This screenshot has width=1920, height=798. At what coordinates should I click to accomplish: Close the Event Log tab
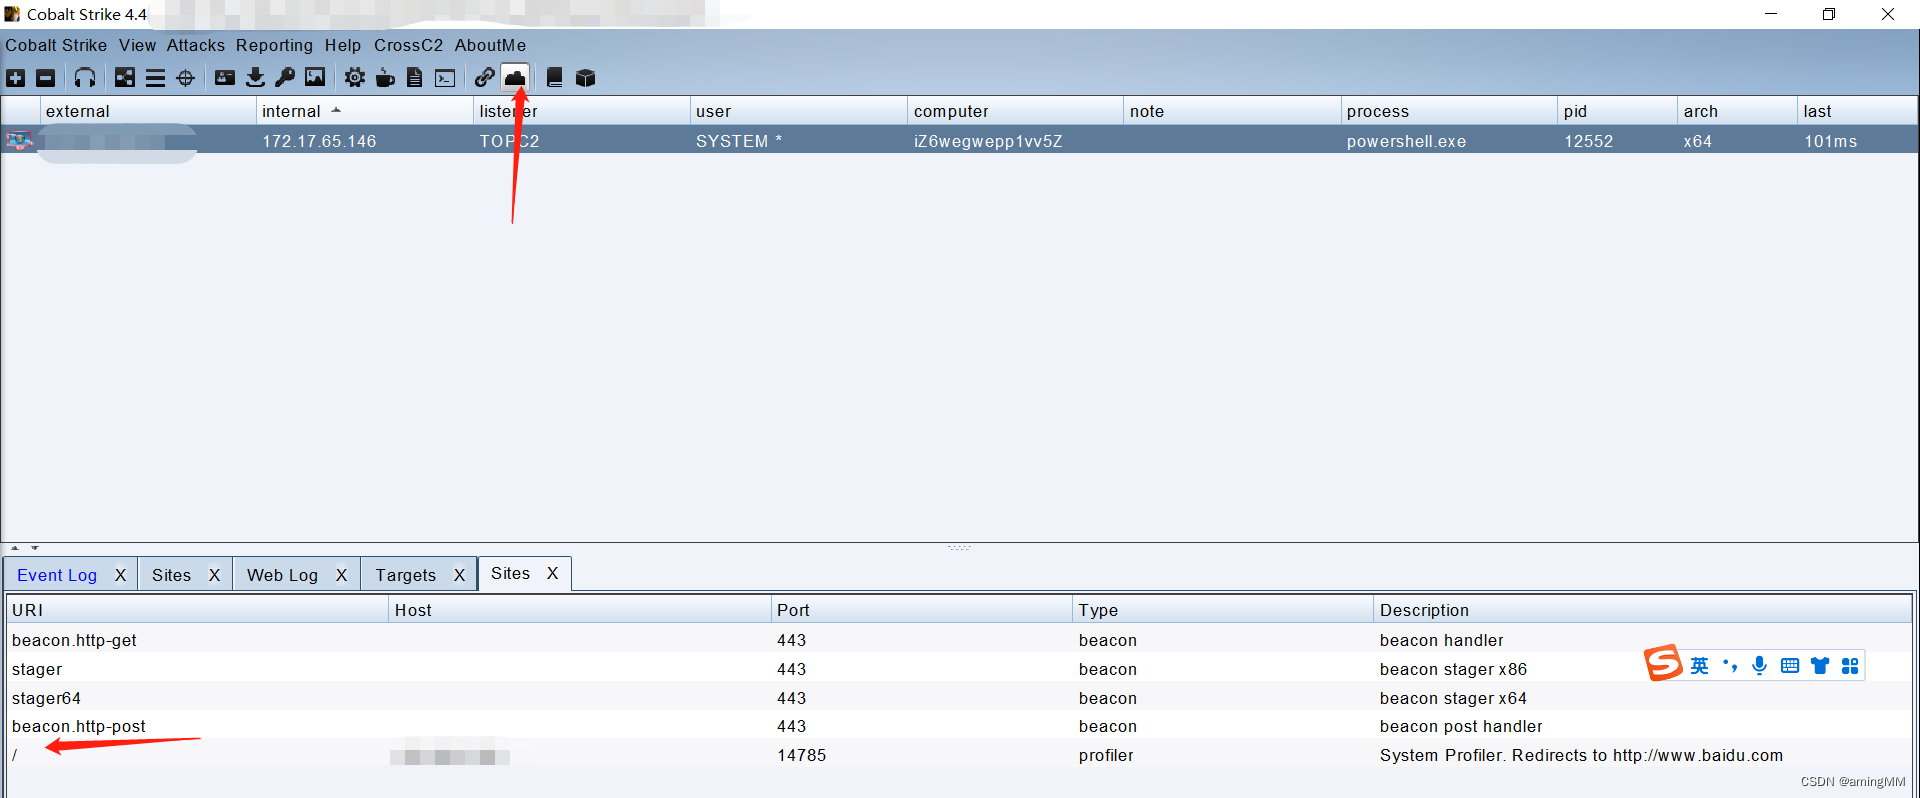pyautogui.click(x=120, y=575)
